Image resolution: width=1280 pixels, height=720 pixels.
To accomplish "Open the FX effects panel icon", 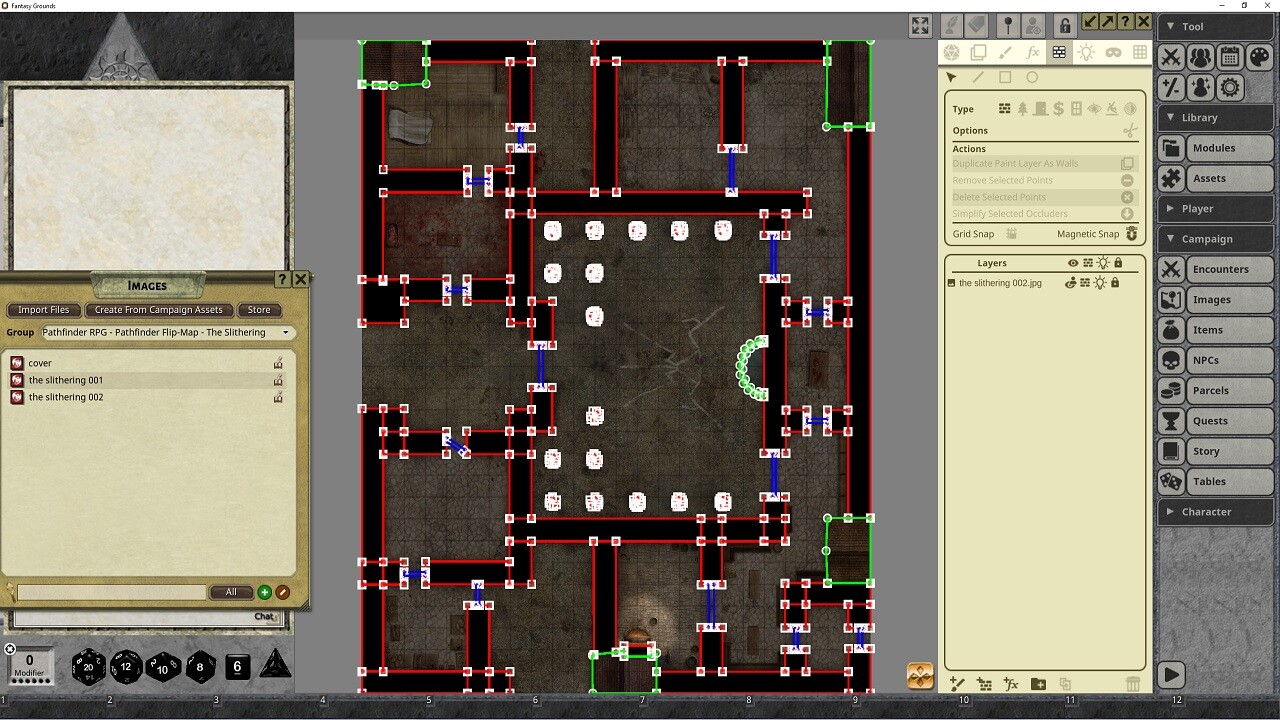I will (1033, 52).
